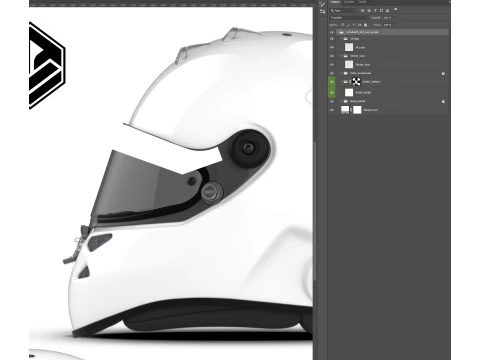Image resolution: width=480 pixels, height=360 pixels.
Task: Open the Layers panel tab
Action: (335, 2)
